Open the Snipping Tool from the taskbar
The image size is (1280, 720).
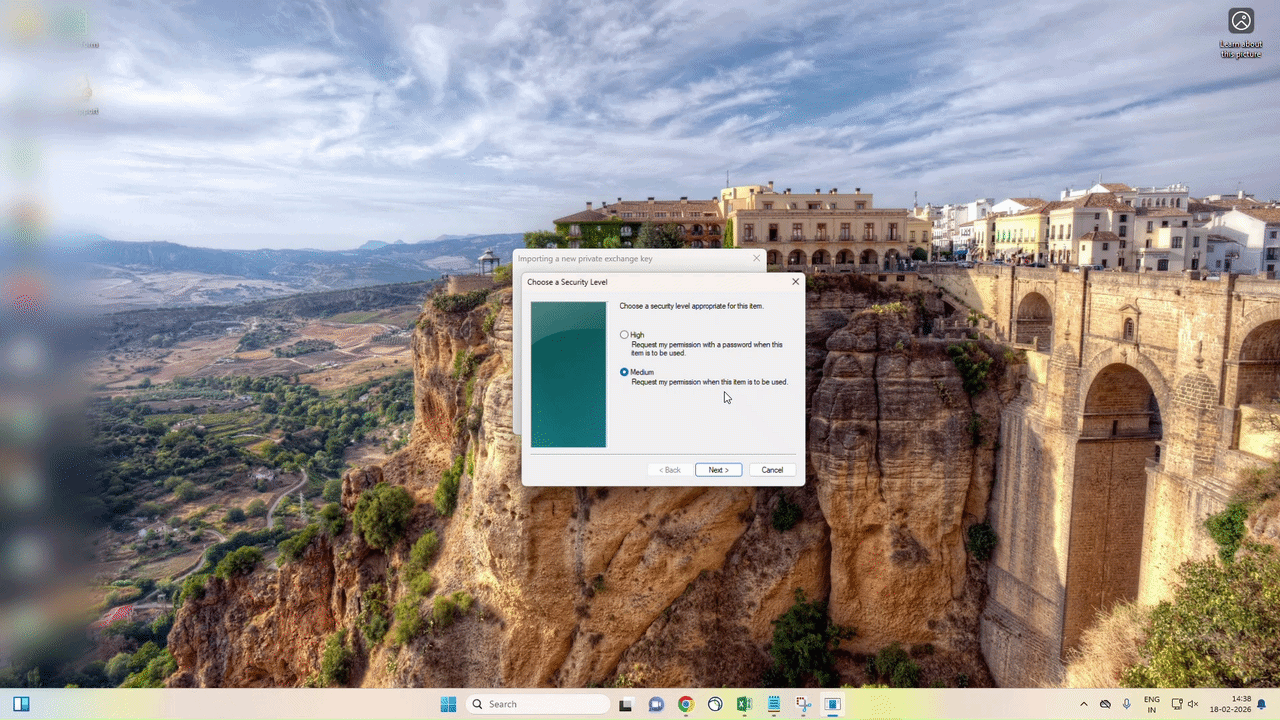[x=803, y=704]
